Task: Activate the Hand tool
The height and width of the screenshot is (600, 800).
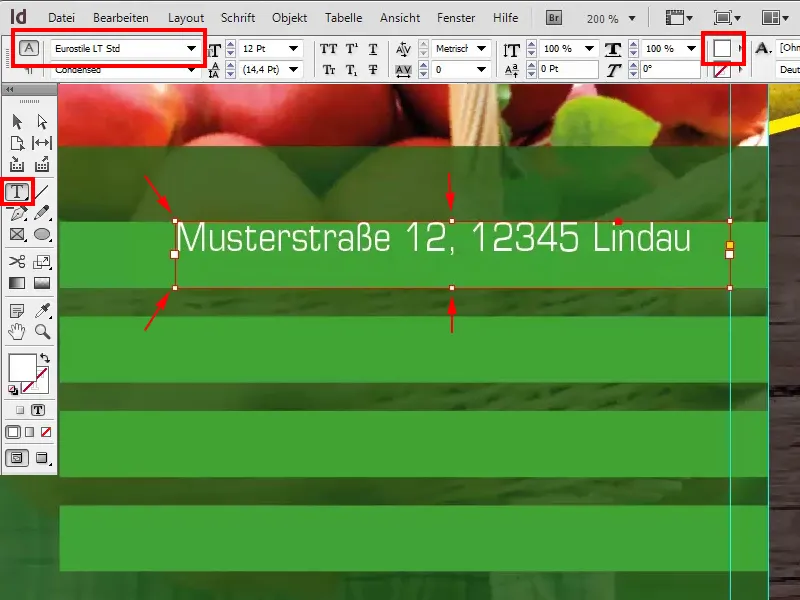Action: [17, 332]
